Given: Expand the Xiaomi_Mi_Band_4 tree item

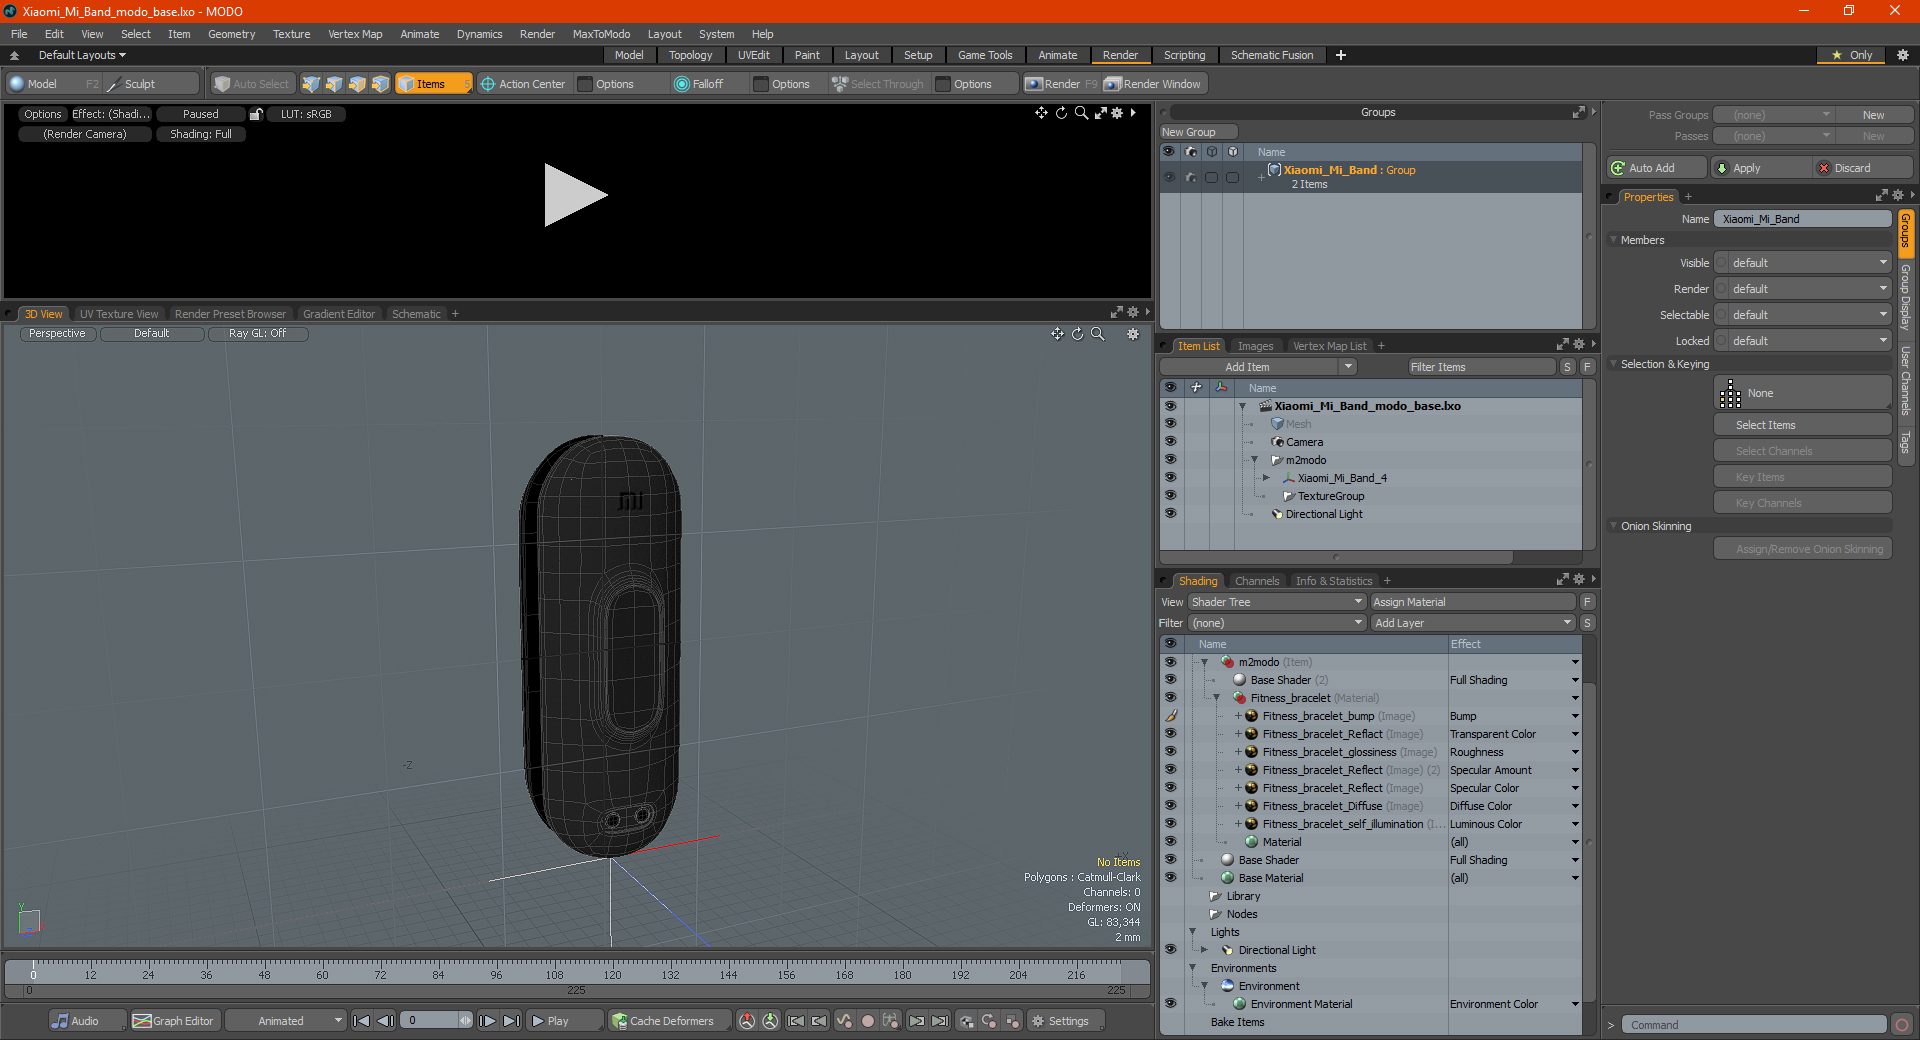Looking at the screenshot, I should [1267, 478].
